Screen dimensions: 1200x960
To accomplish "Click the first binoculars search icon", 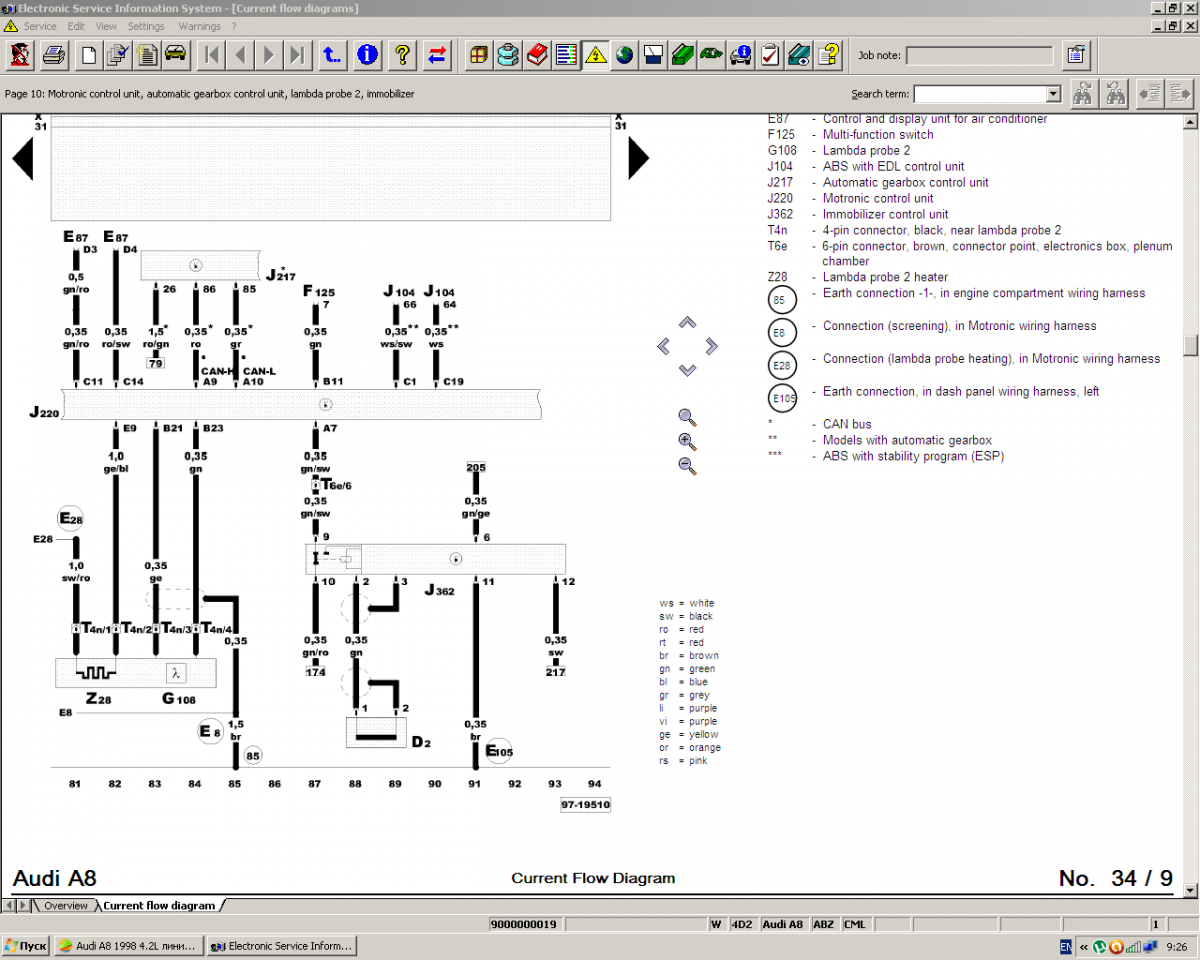I will click(x=1082, y=94).
